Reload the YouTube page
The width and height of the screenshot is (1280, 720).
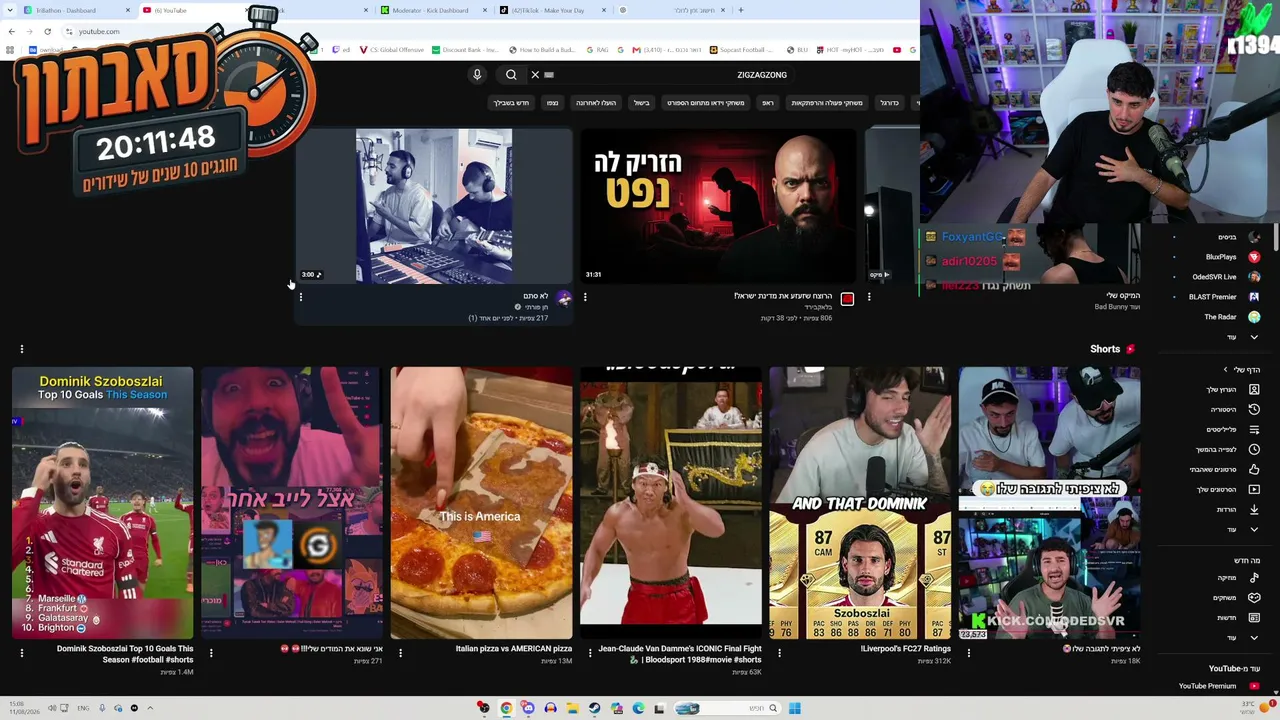(47, 32)
